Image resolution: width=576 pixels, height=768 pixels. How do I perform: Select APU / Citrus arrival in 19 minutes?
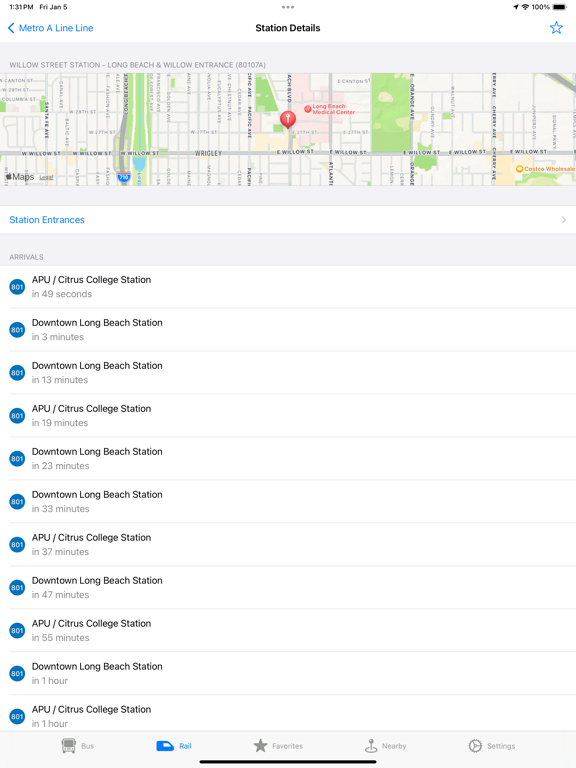click(288, 416)
